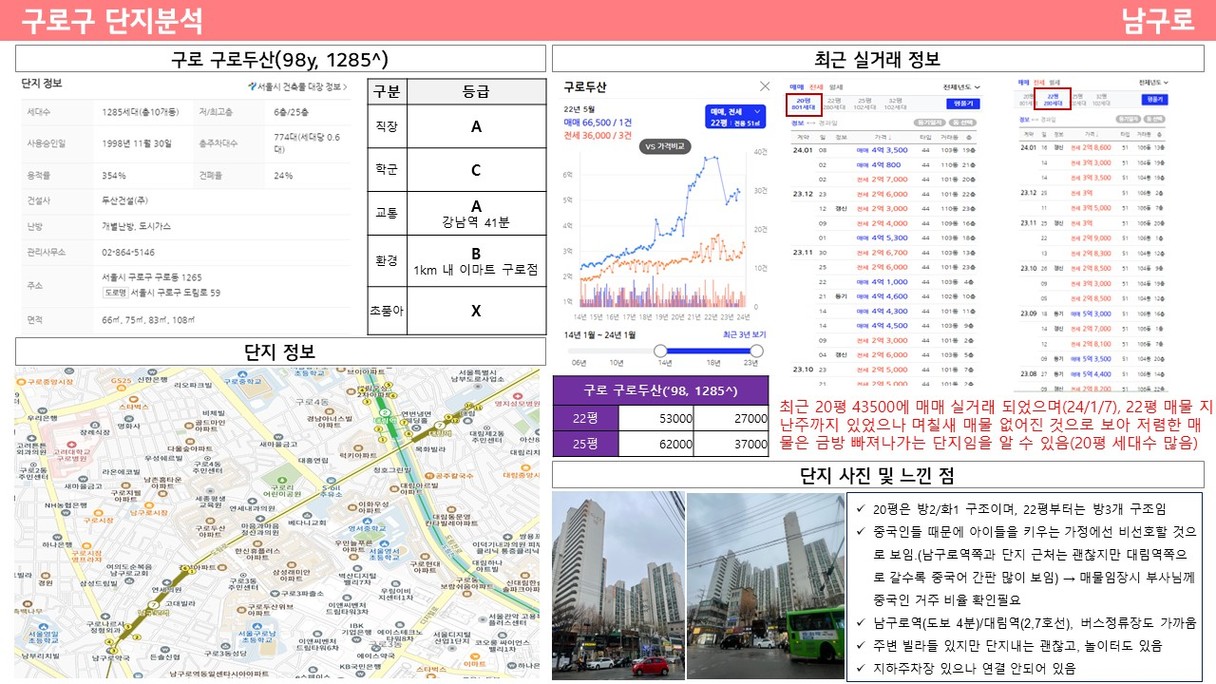The width and height of the screenshot is (1216, 684).
Task: Select 매매 tab in the right transaction list
Action: pyautogui.click(x=1023, y=83)
